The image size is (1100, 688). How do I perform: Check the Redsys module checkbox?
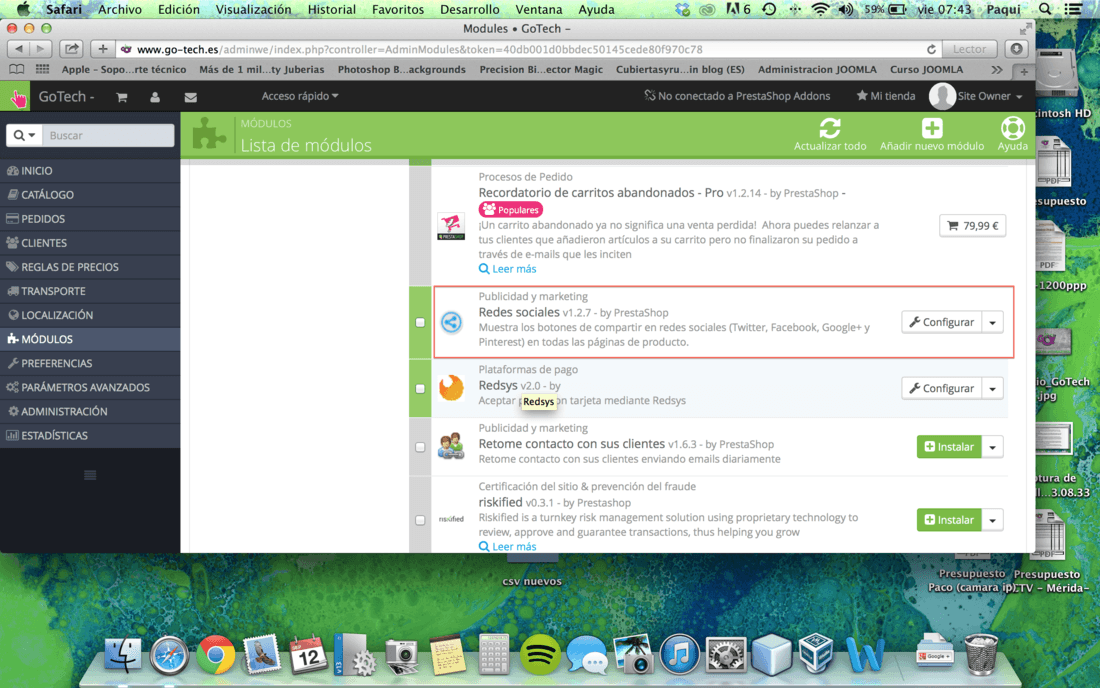(420, 389)
